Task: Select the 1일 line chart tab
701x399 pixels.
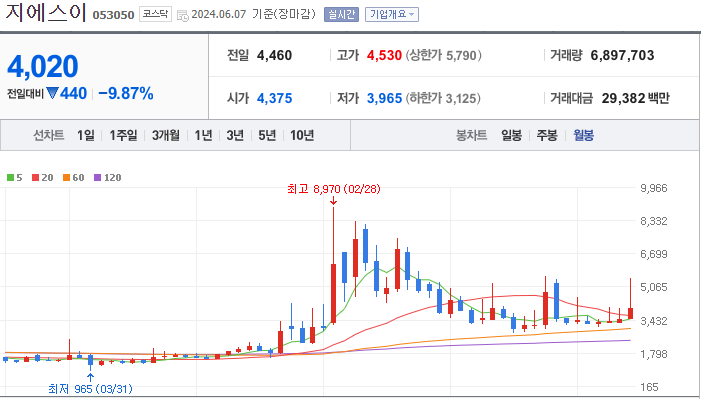Action: click(x=85, y=135)
